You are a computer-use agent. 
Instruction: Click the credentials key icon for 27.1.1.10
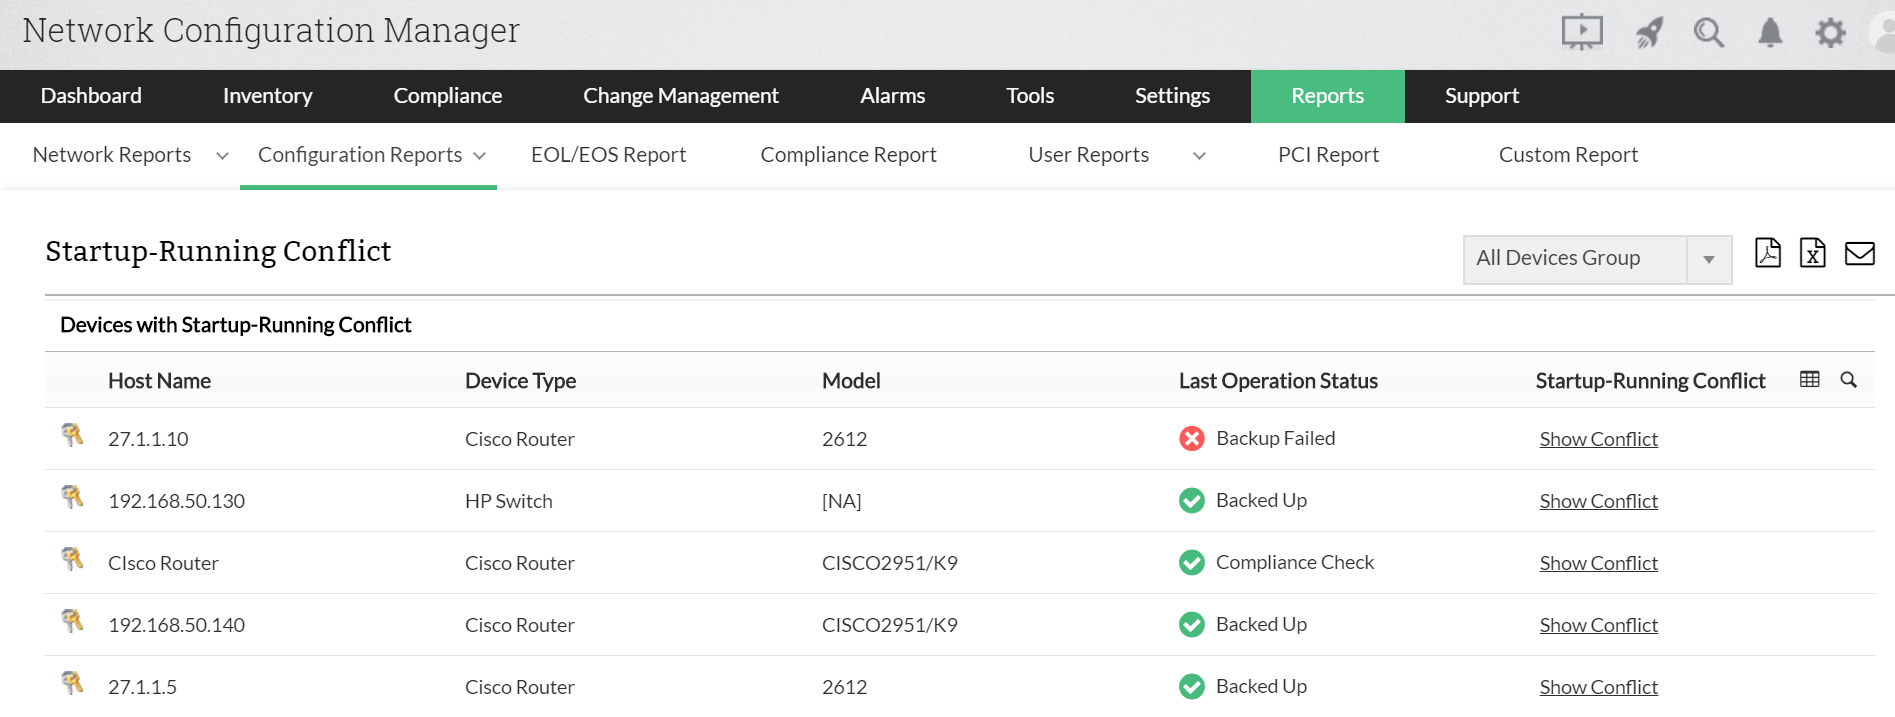pos(72,435)
